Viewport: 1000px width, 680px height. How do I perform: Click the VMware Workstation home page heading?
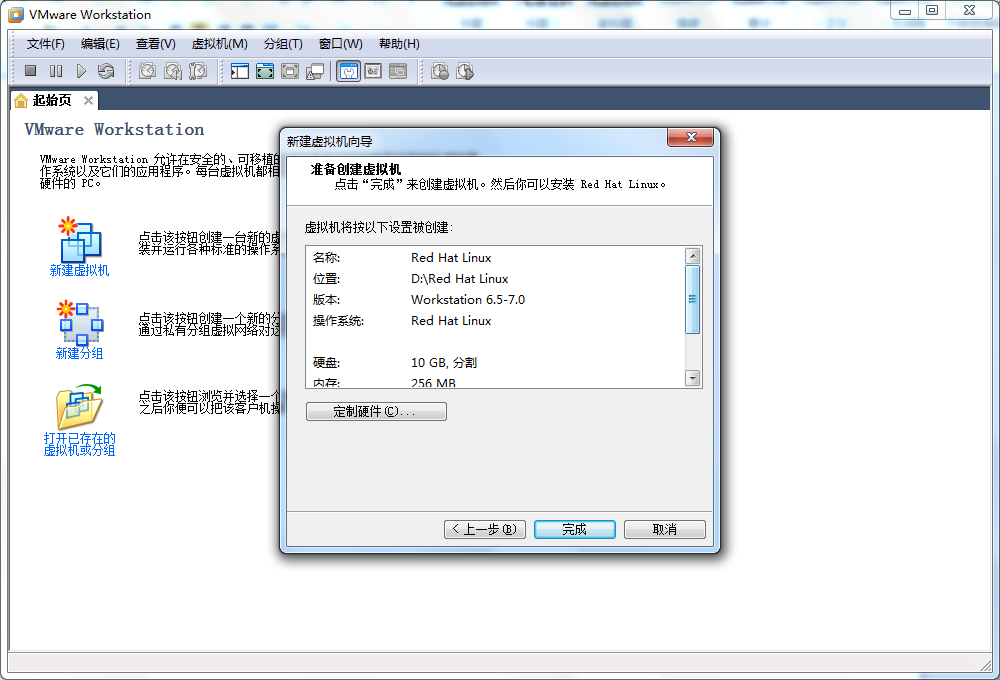(x=114, y=129)
